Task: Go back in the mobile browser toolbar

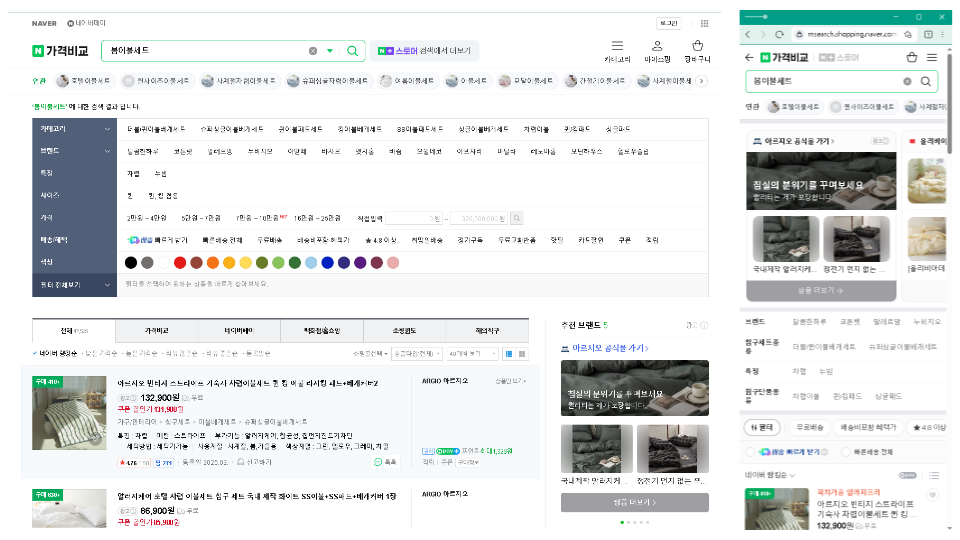Action: [x=748, y=34]
